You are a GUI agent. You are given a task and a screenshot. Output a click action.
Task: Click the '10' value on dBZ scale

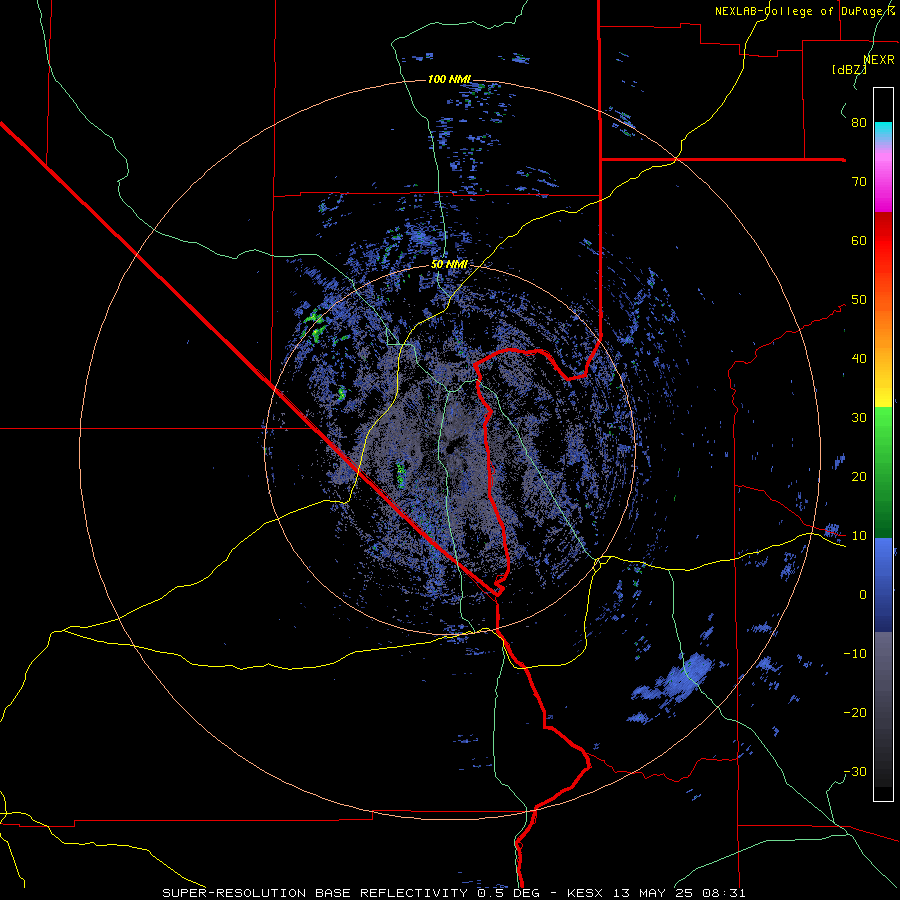pos(859,536)
